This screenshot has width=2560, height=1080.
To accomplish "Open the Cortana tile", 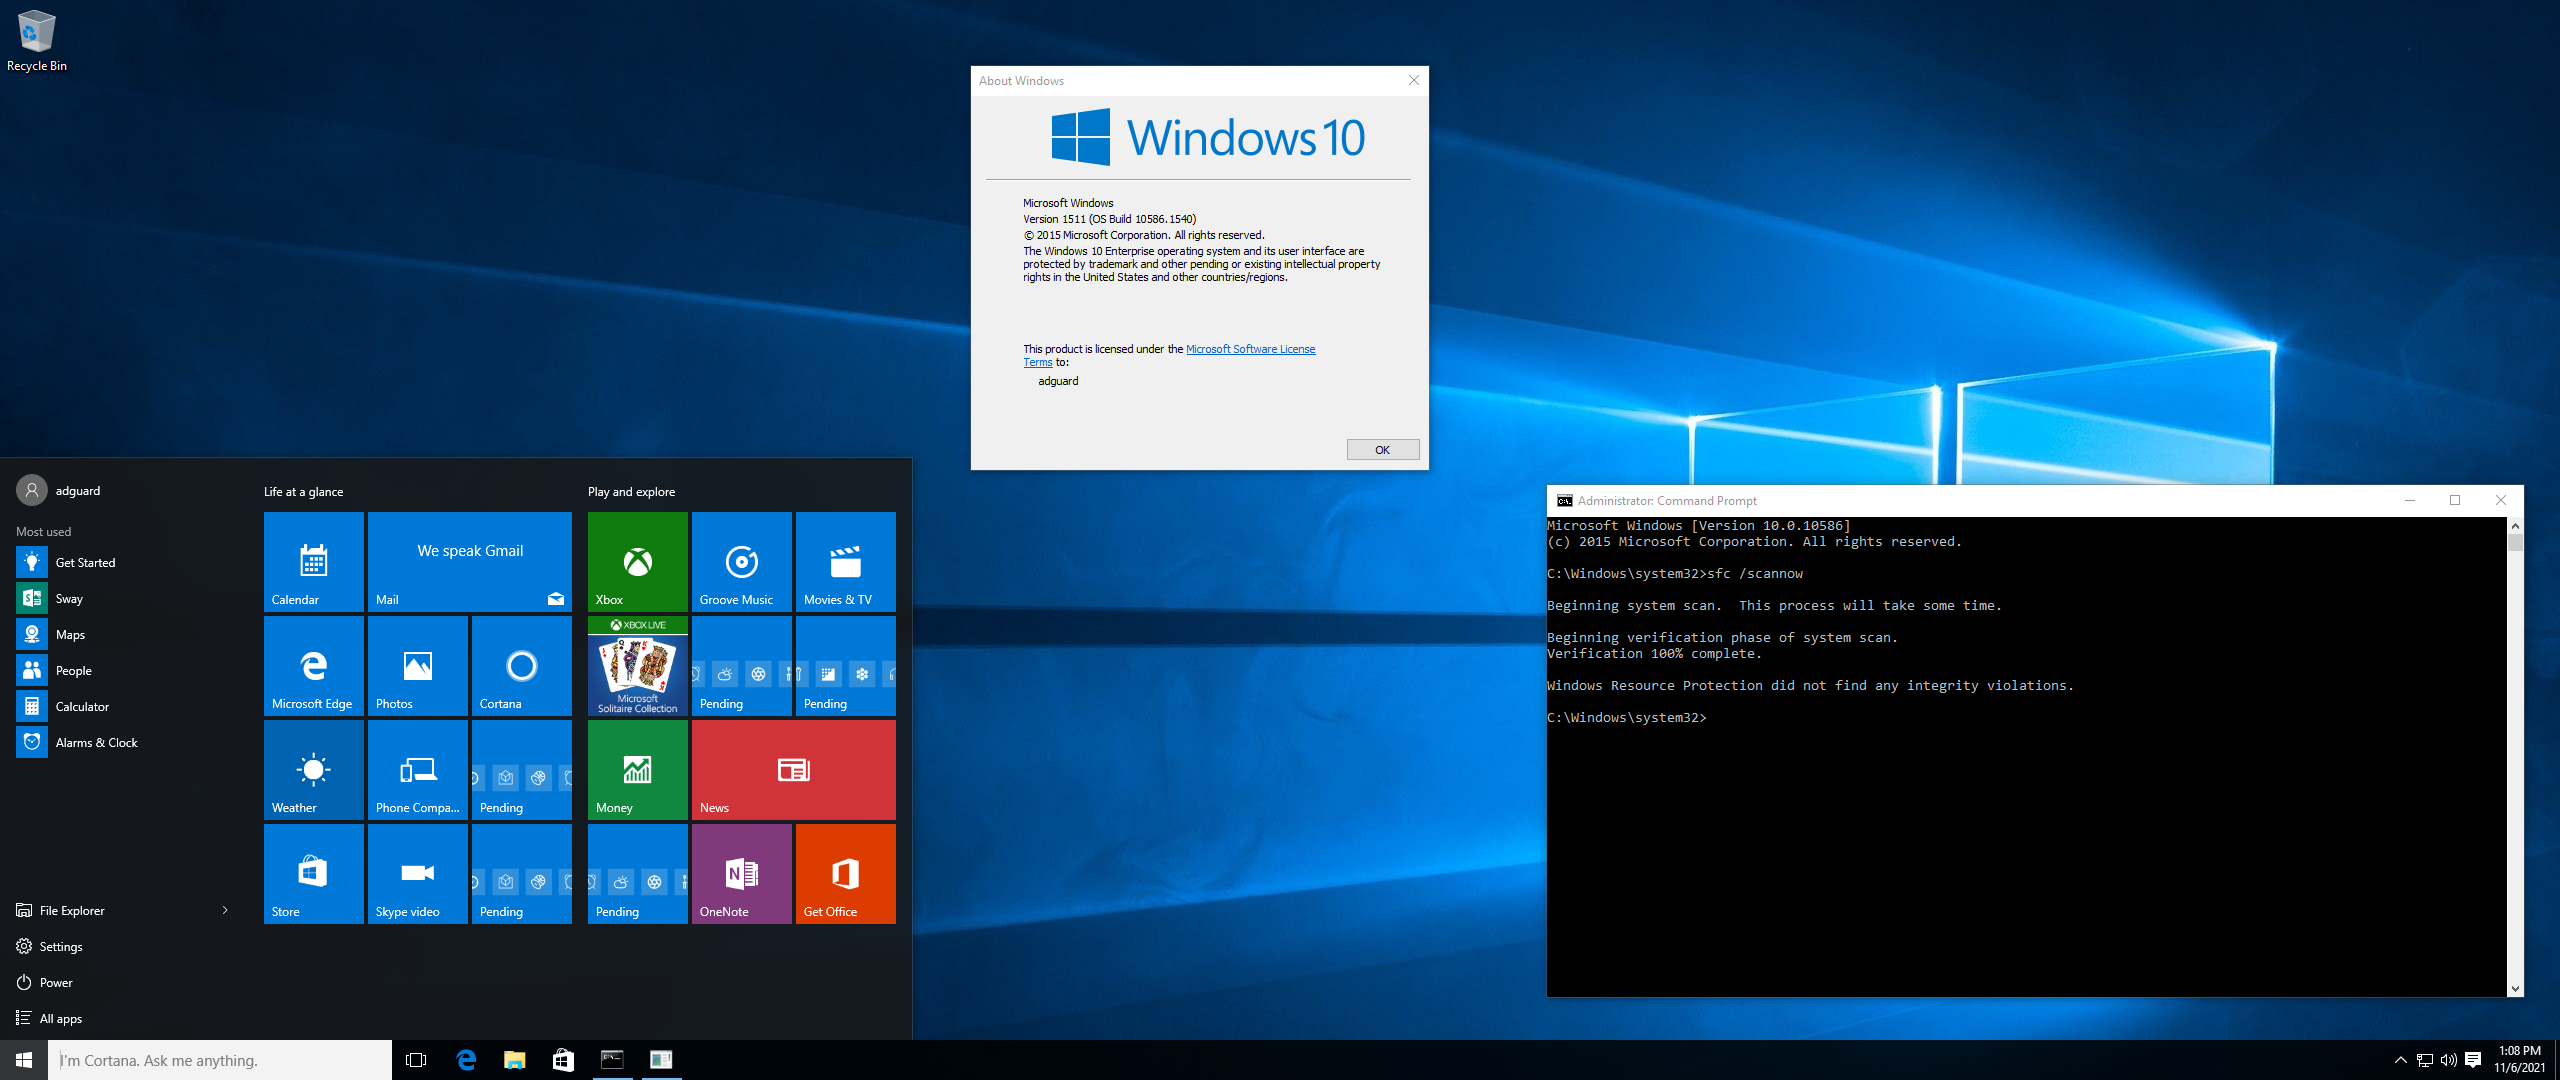I will click(x=522, y=666).
